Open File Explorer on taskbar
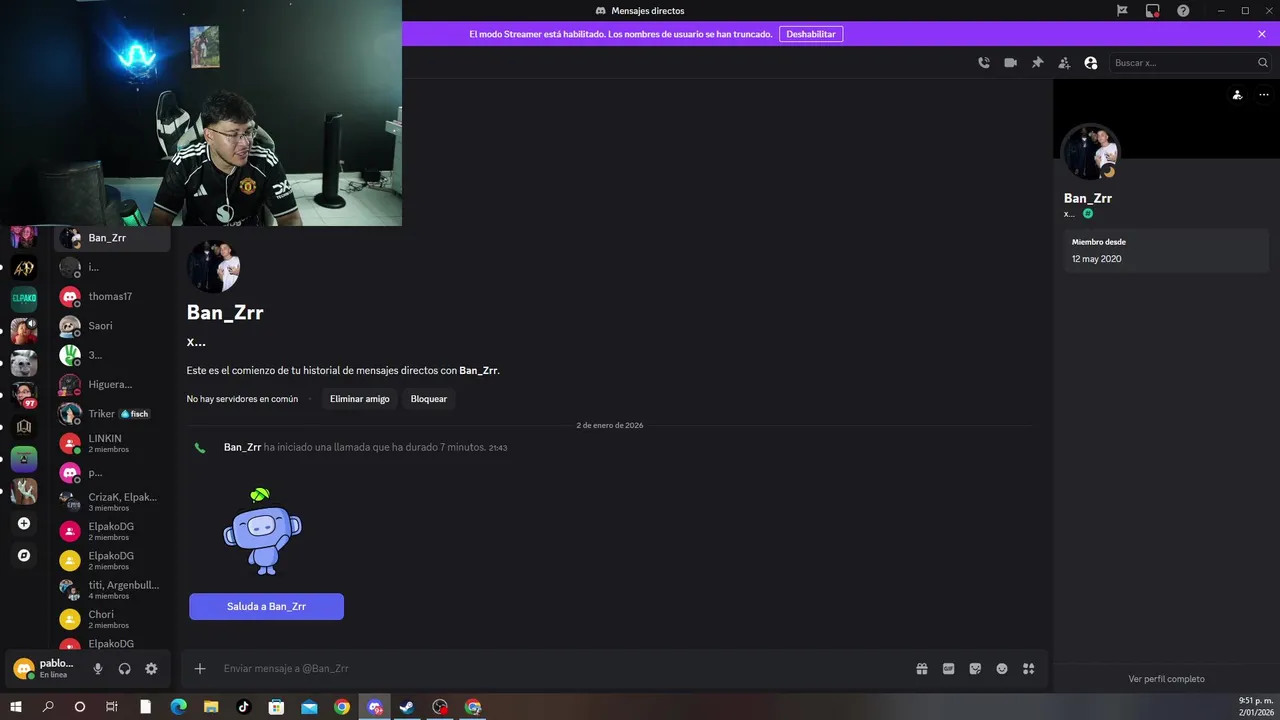The height and width of the screenshot is (720, 1280). (x=211, y=707)
